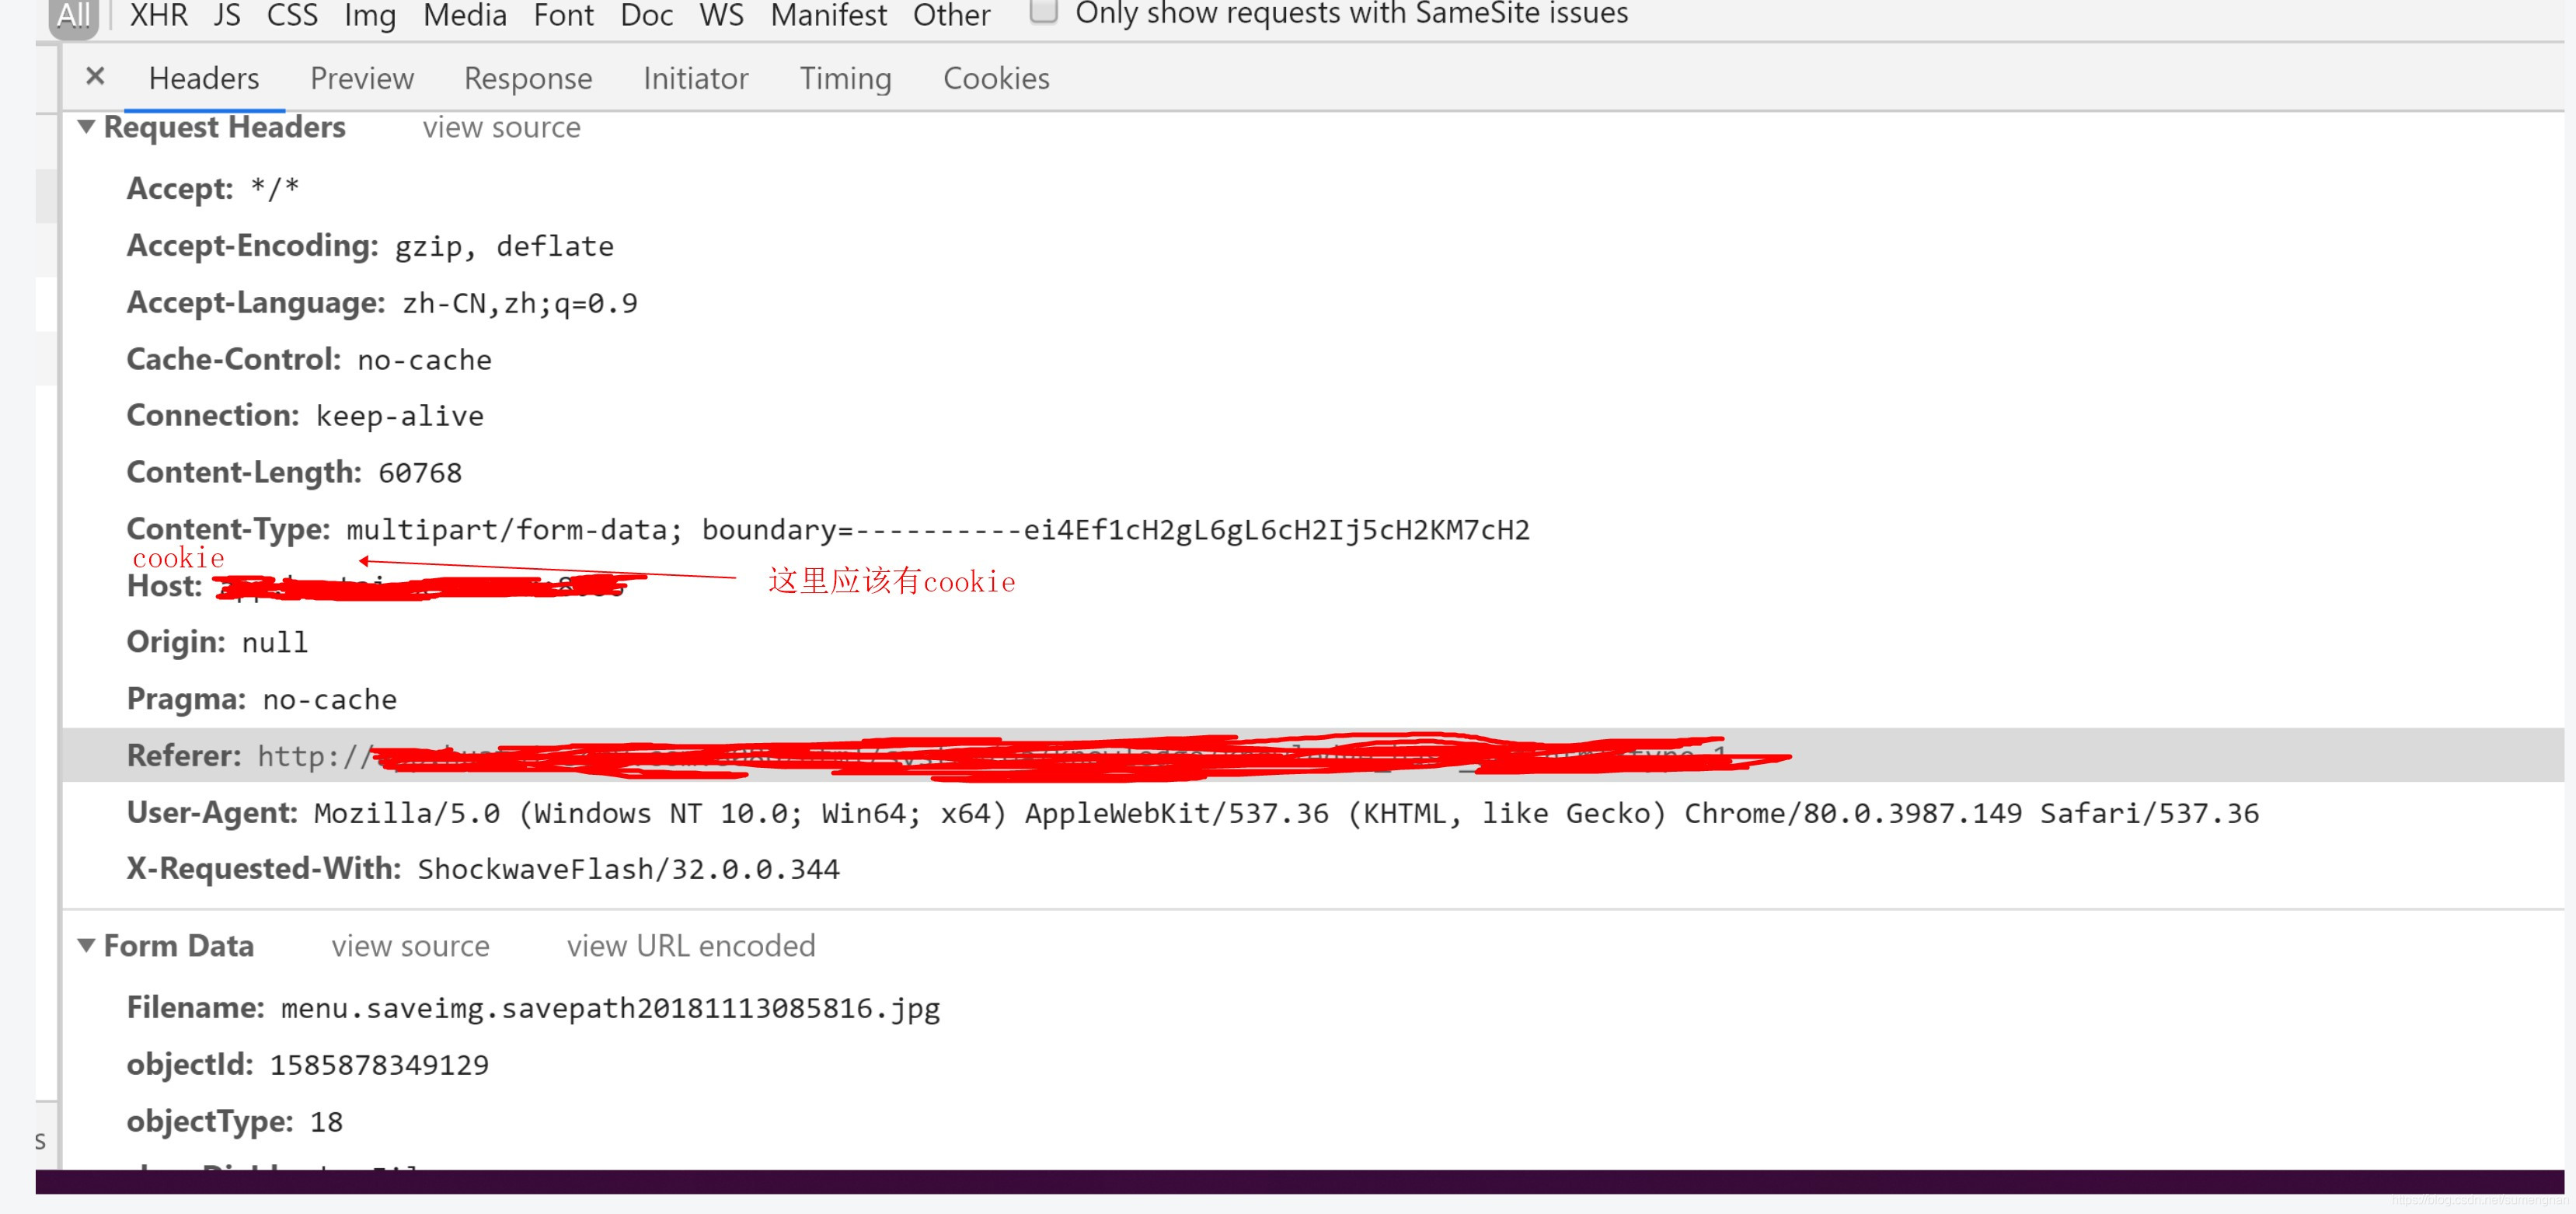
Task: Filter requests by Other type
Action: pos(950,15)
